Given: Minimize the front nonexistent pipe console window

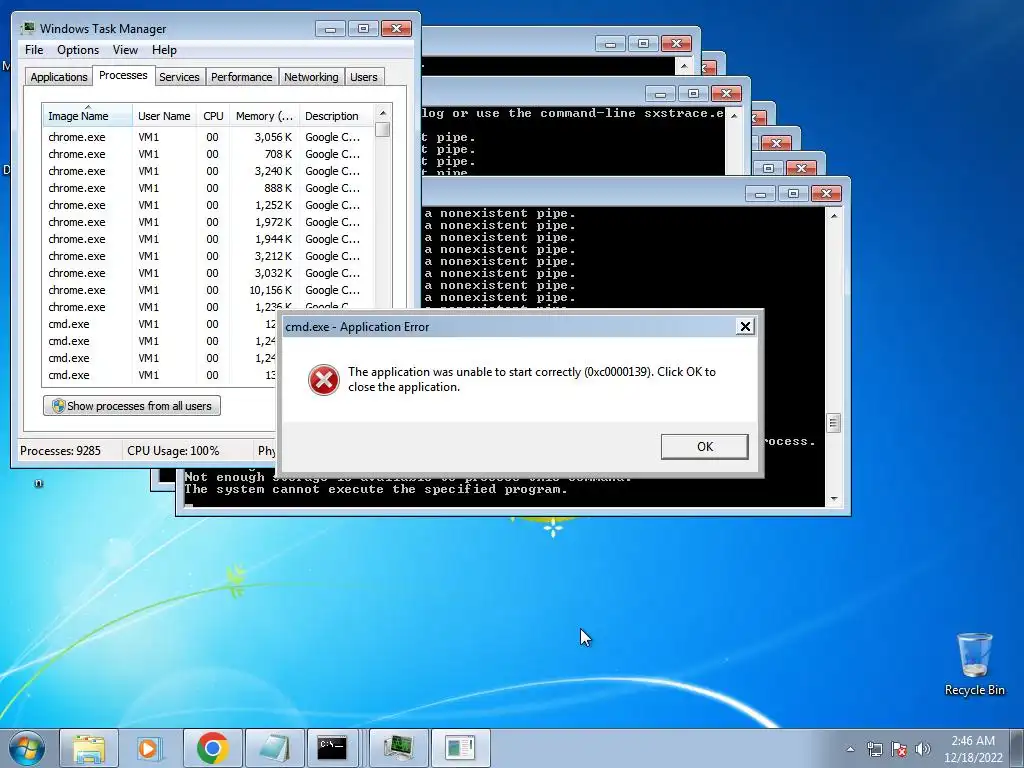Looking at the screenshot, I should coord(760,193).
